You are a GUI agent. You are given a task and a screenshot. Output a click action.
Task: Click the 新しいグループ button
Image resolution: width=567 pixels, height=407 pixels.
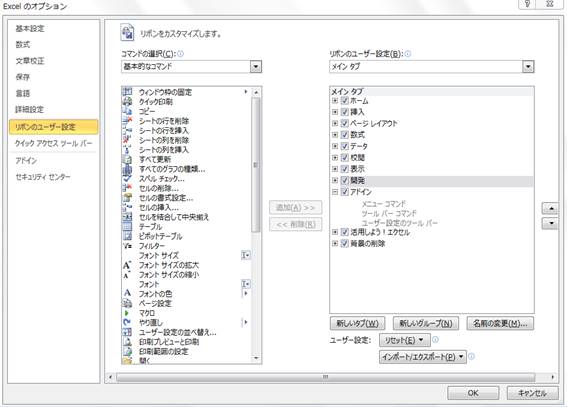click(x=426, y=323)
